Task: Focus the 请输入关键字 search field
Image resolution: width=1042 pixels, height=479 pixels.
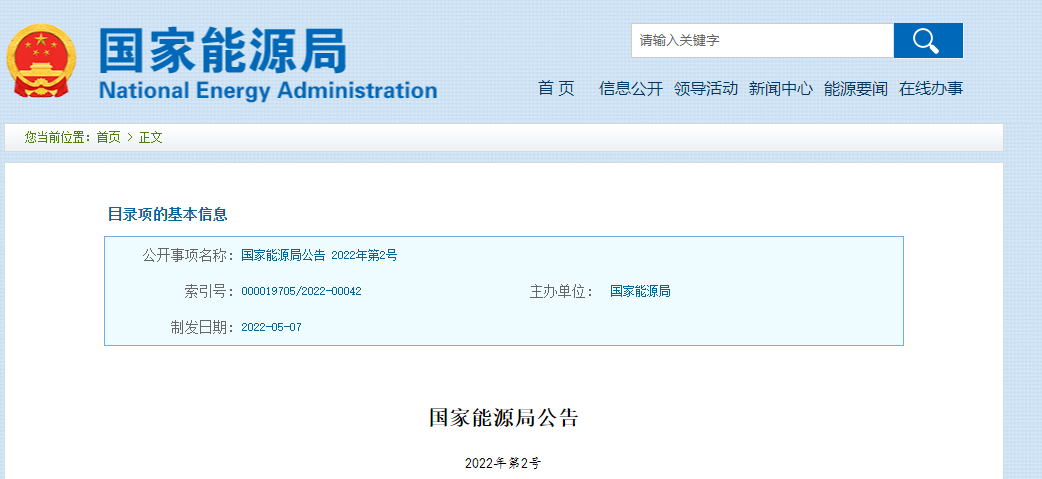Action: coord(762,41)
